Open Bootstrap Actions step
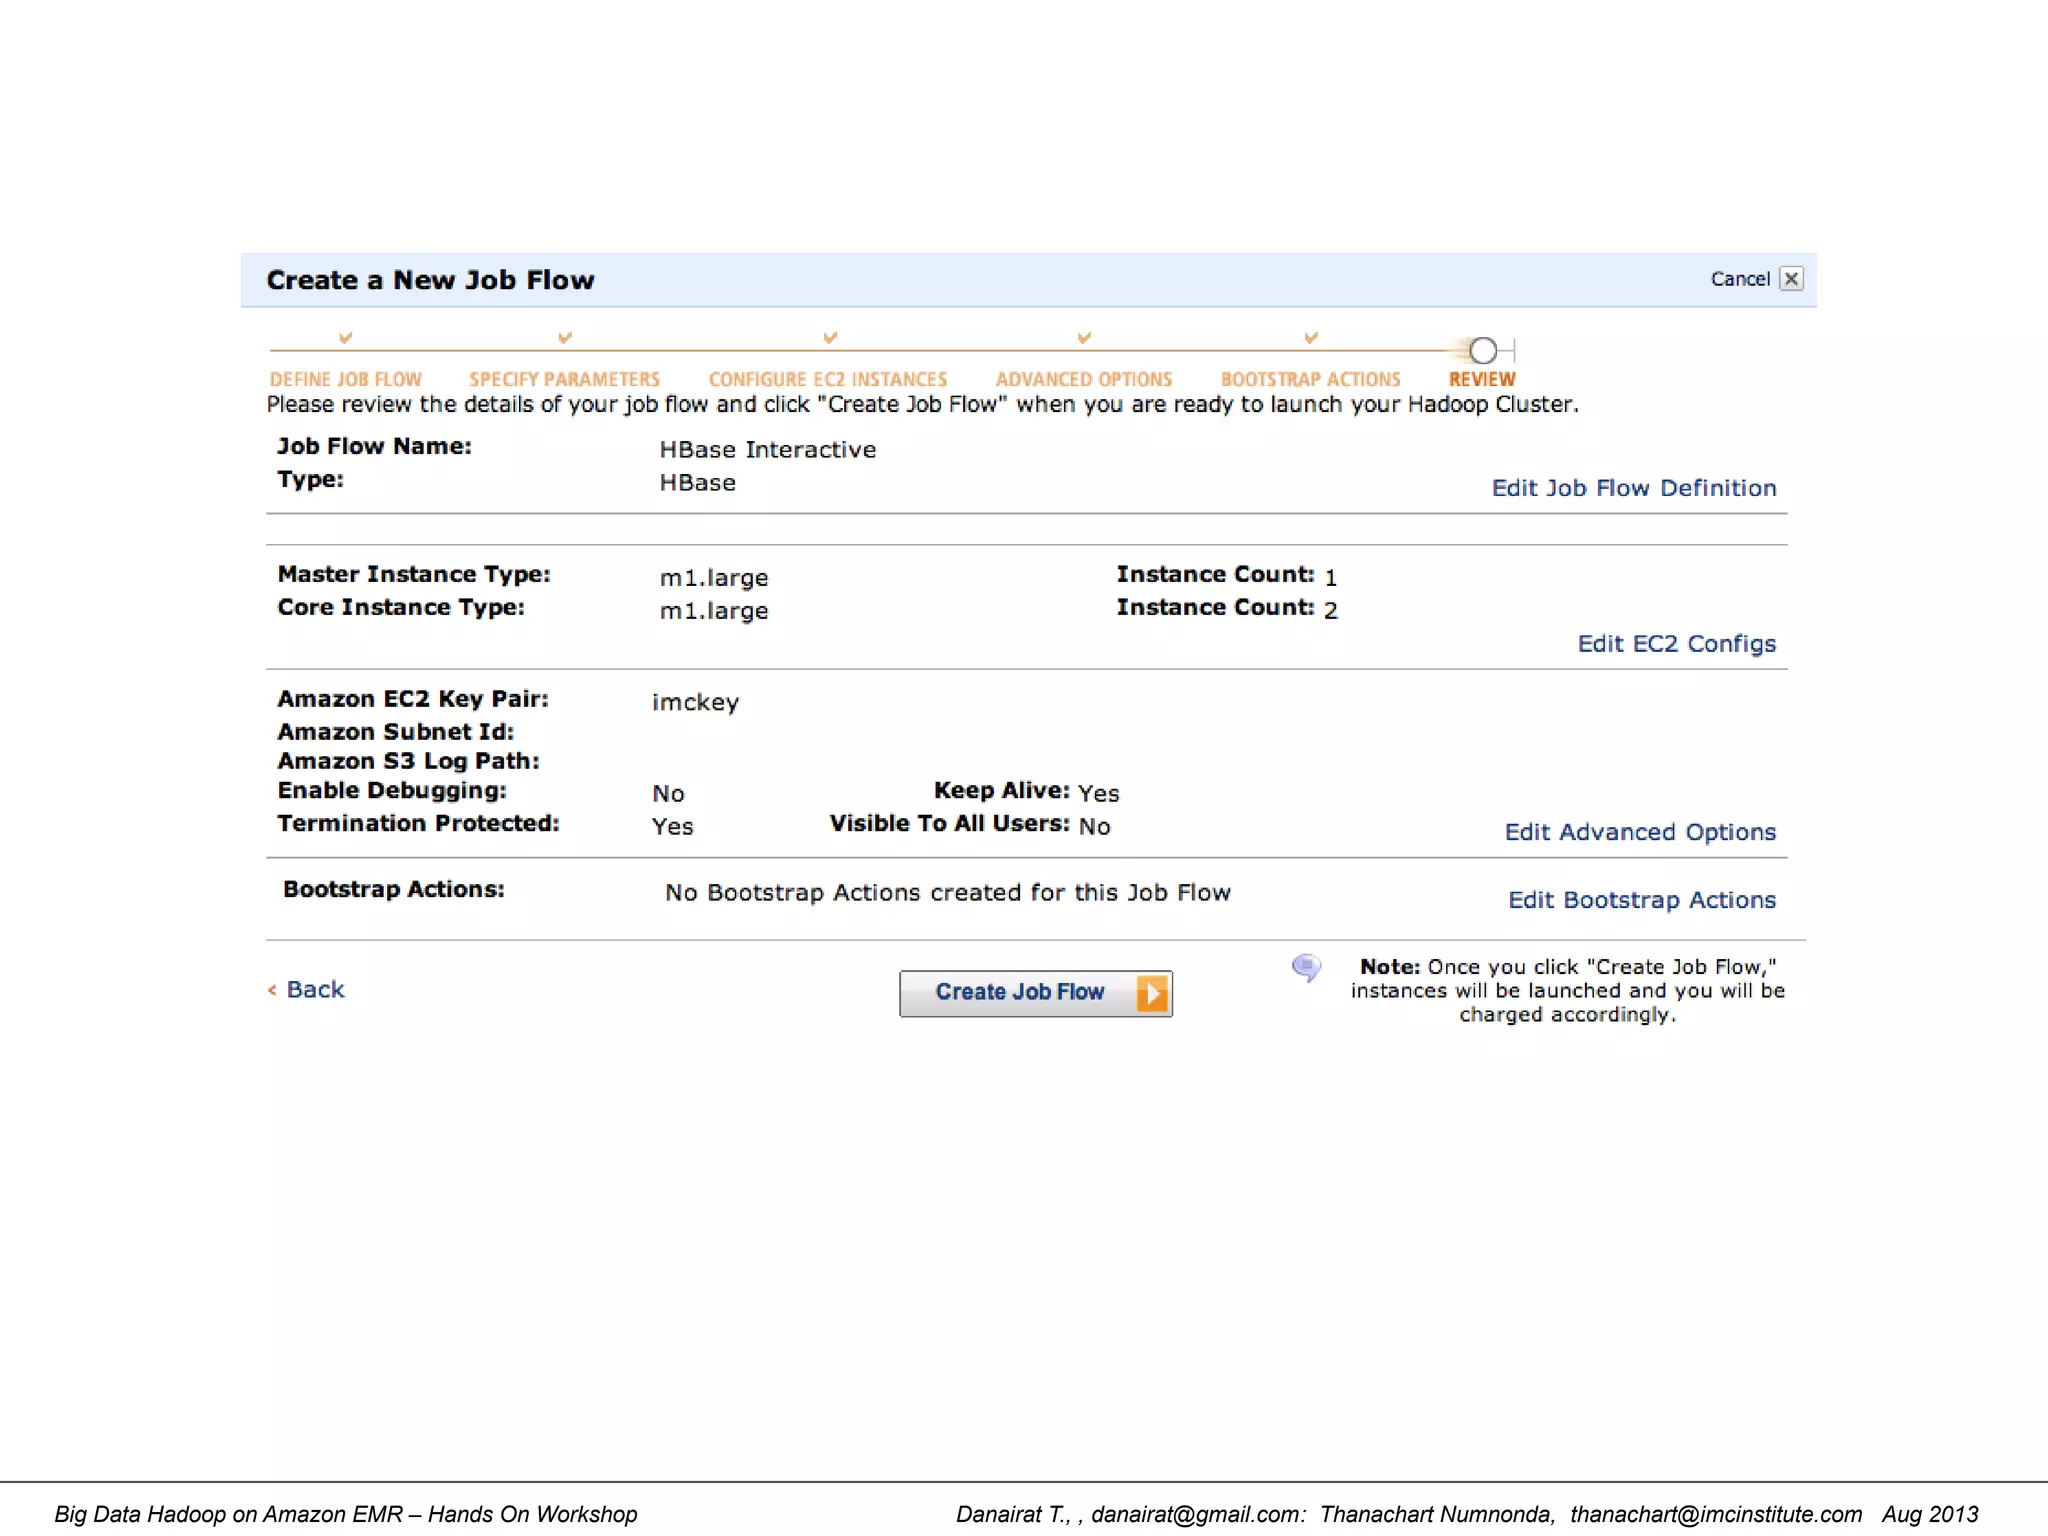This screenshot has width=2048, height=1536. [1310, 379]
